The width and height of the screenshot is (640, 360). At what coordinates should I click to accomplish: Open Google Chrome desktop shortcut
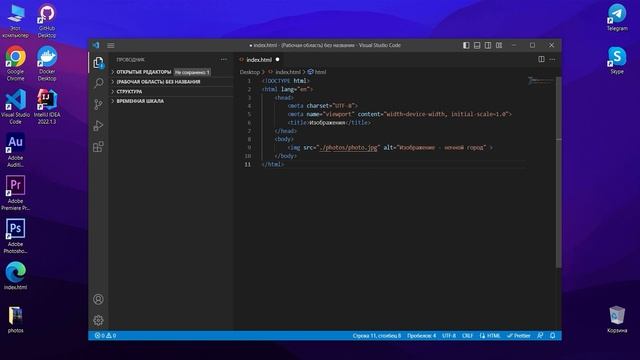pyautogui.click(x=16, y=64)
